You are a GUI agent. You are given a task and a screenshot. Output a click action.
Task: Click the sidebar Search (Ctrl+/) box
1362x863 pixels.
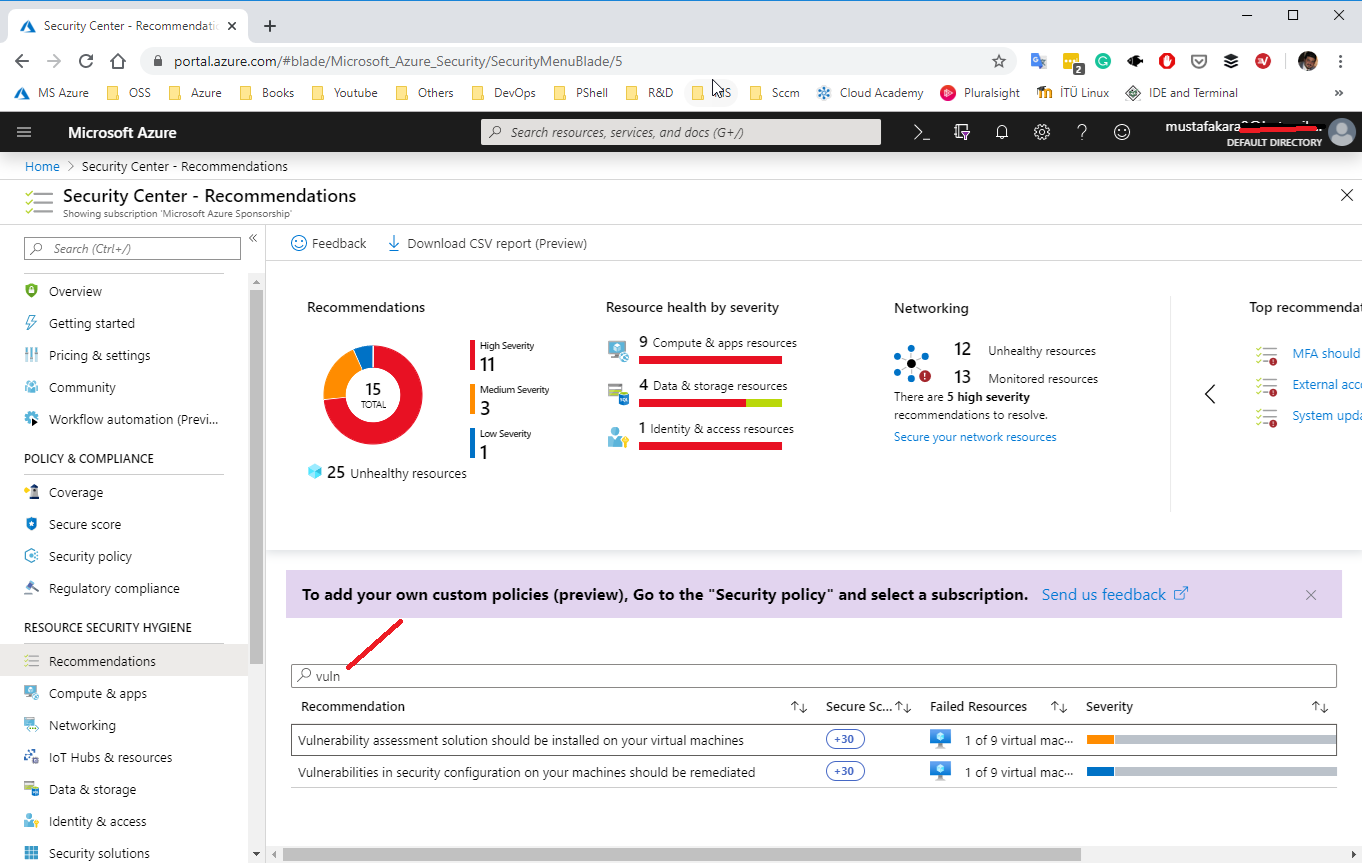click(132, 248)
